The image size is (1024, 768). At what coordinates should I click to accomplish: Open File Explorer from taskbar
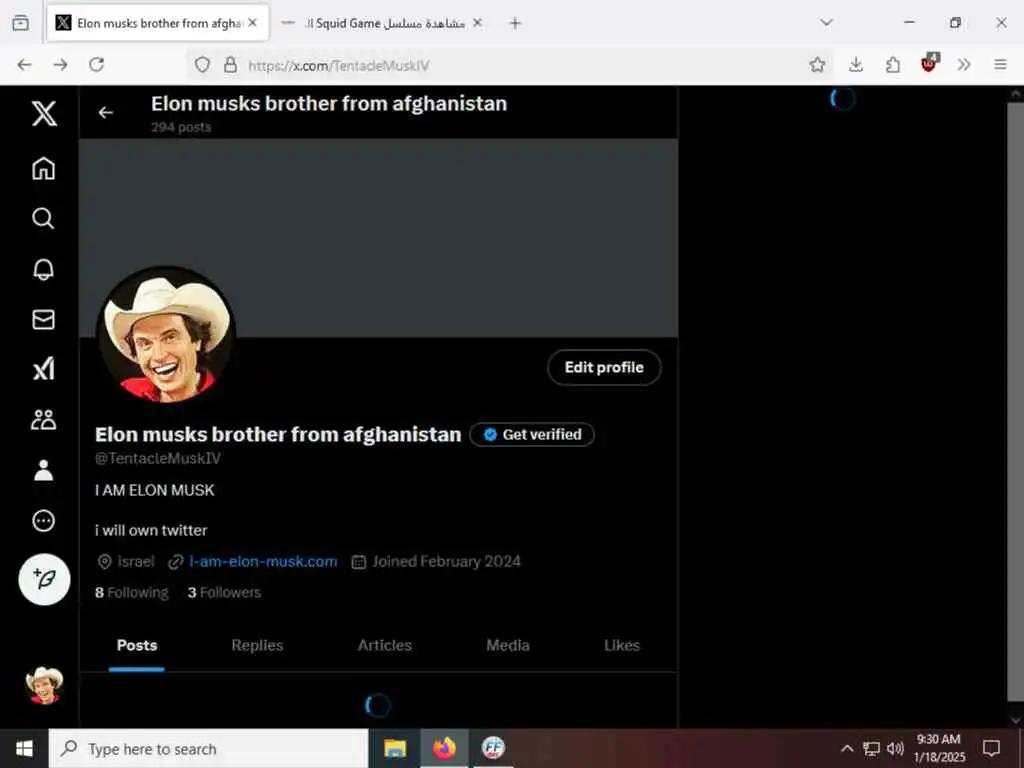pos(394,748)
